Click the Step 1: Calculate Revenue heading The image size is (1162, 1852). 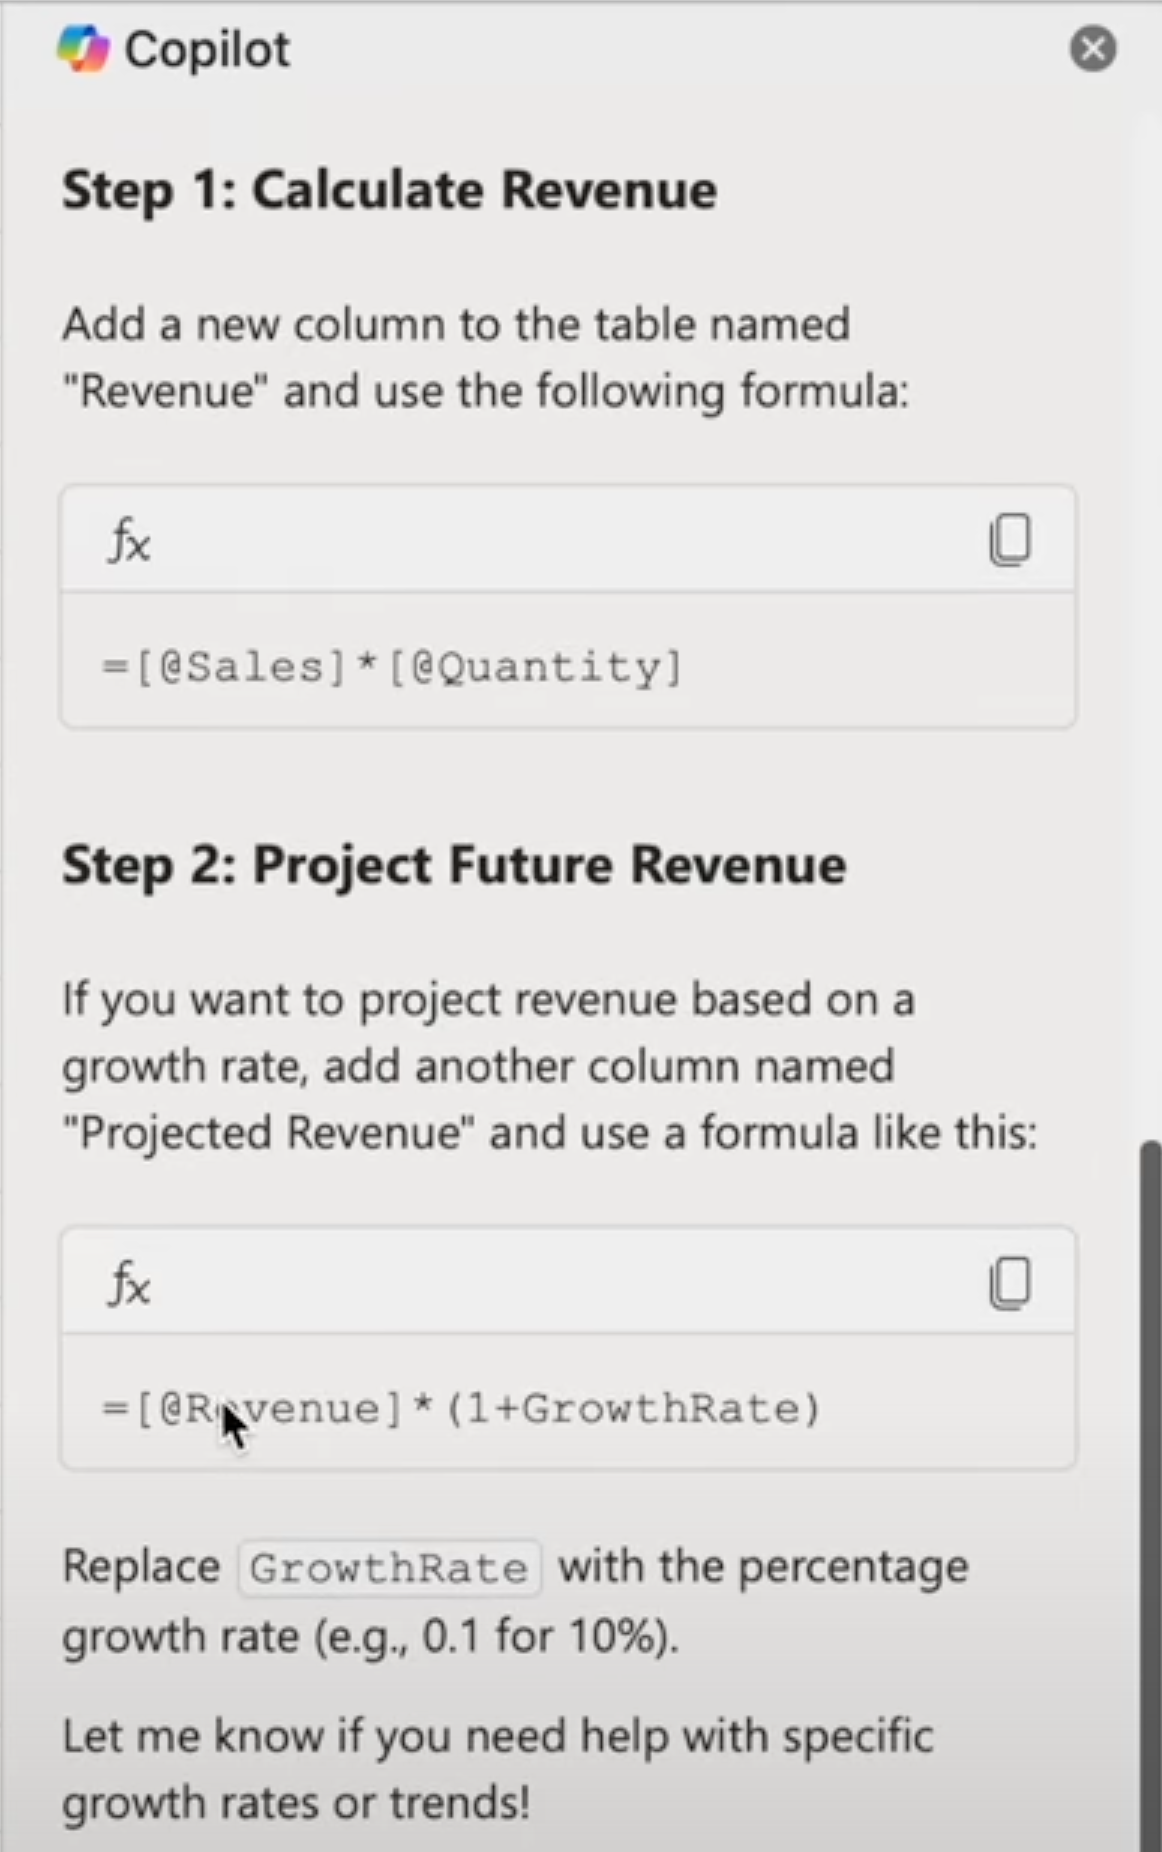coord(389,190)
